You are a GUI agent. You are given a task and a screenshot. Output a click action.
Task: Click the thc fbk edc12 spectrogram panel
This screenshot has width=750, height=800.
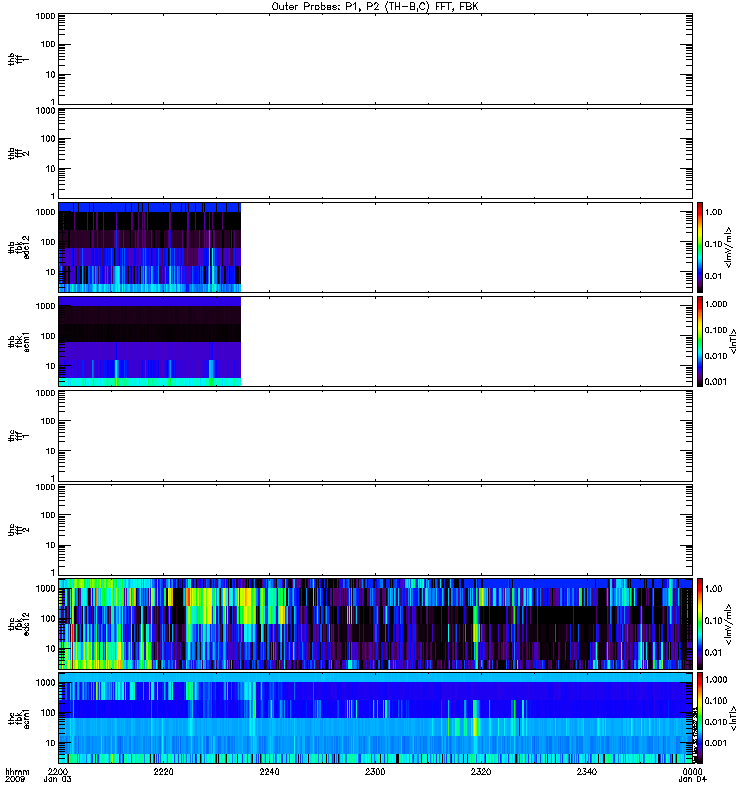[375, 623]
